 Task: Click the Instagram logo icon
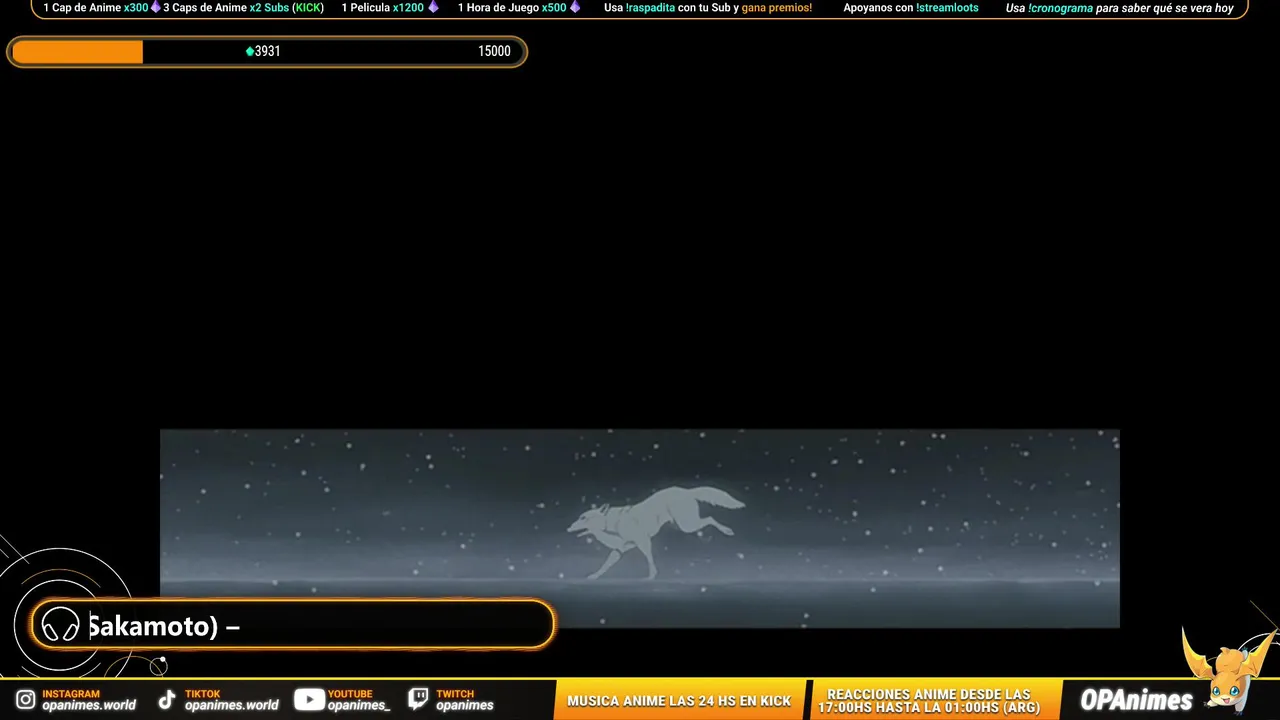tap(25, 700)
